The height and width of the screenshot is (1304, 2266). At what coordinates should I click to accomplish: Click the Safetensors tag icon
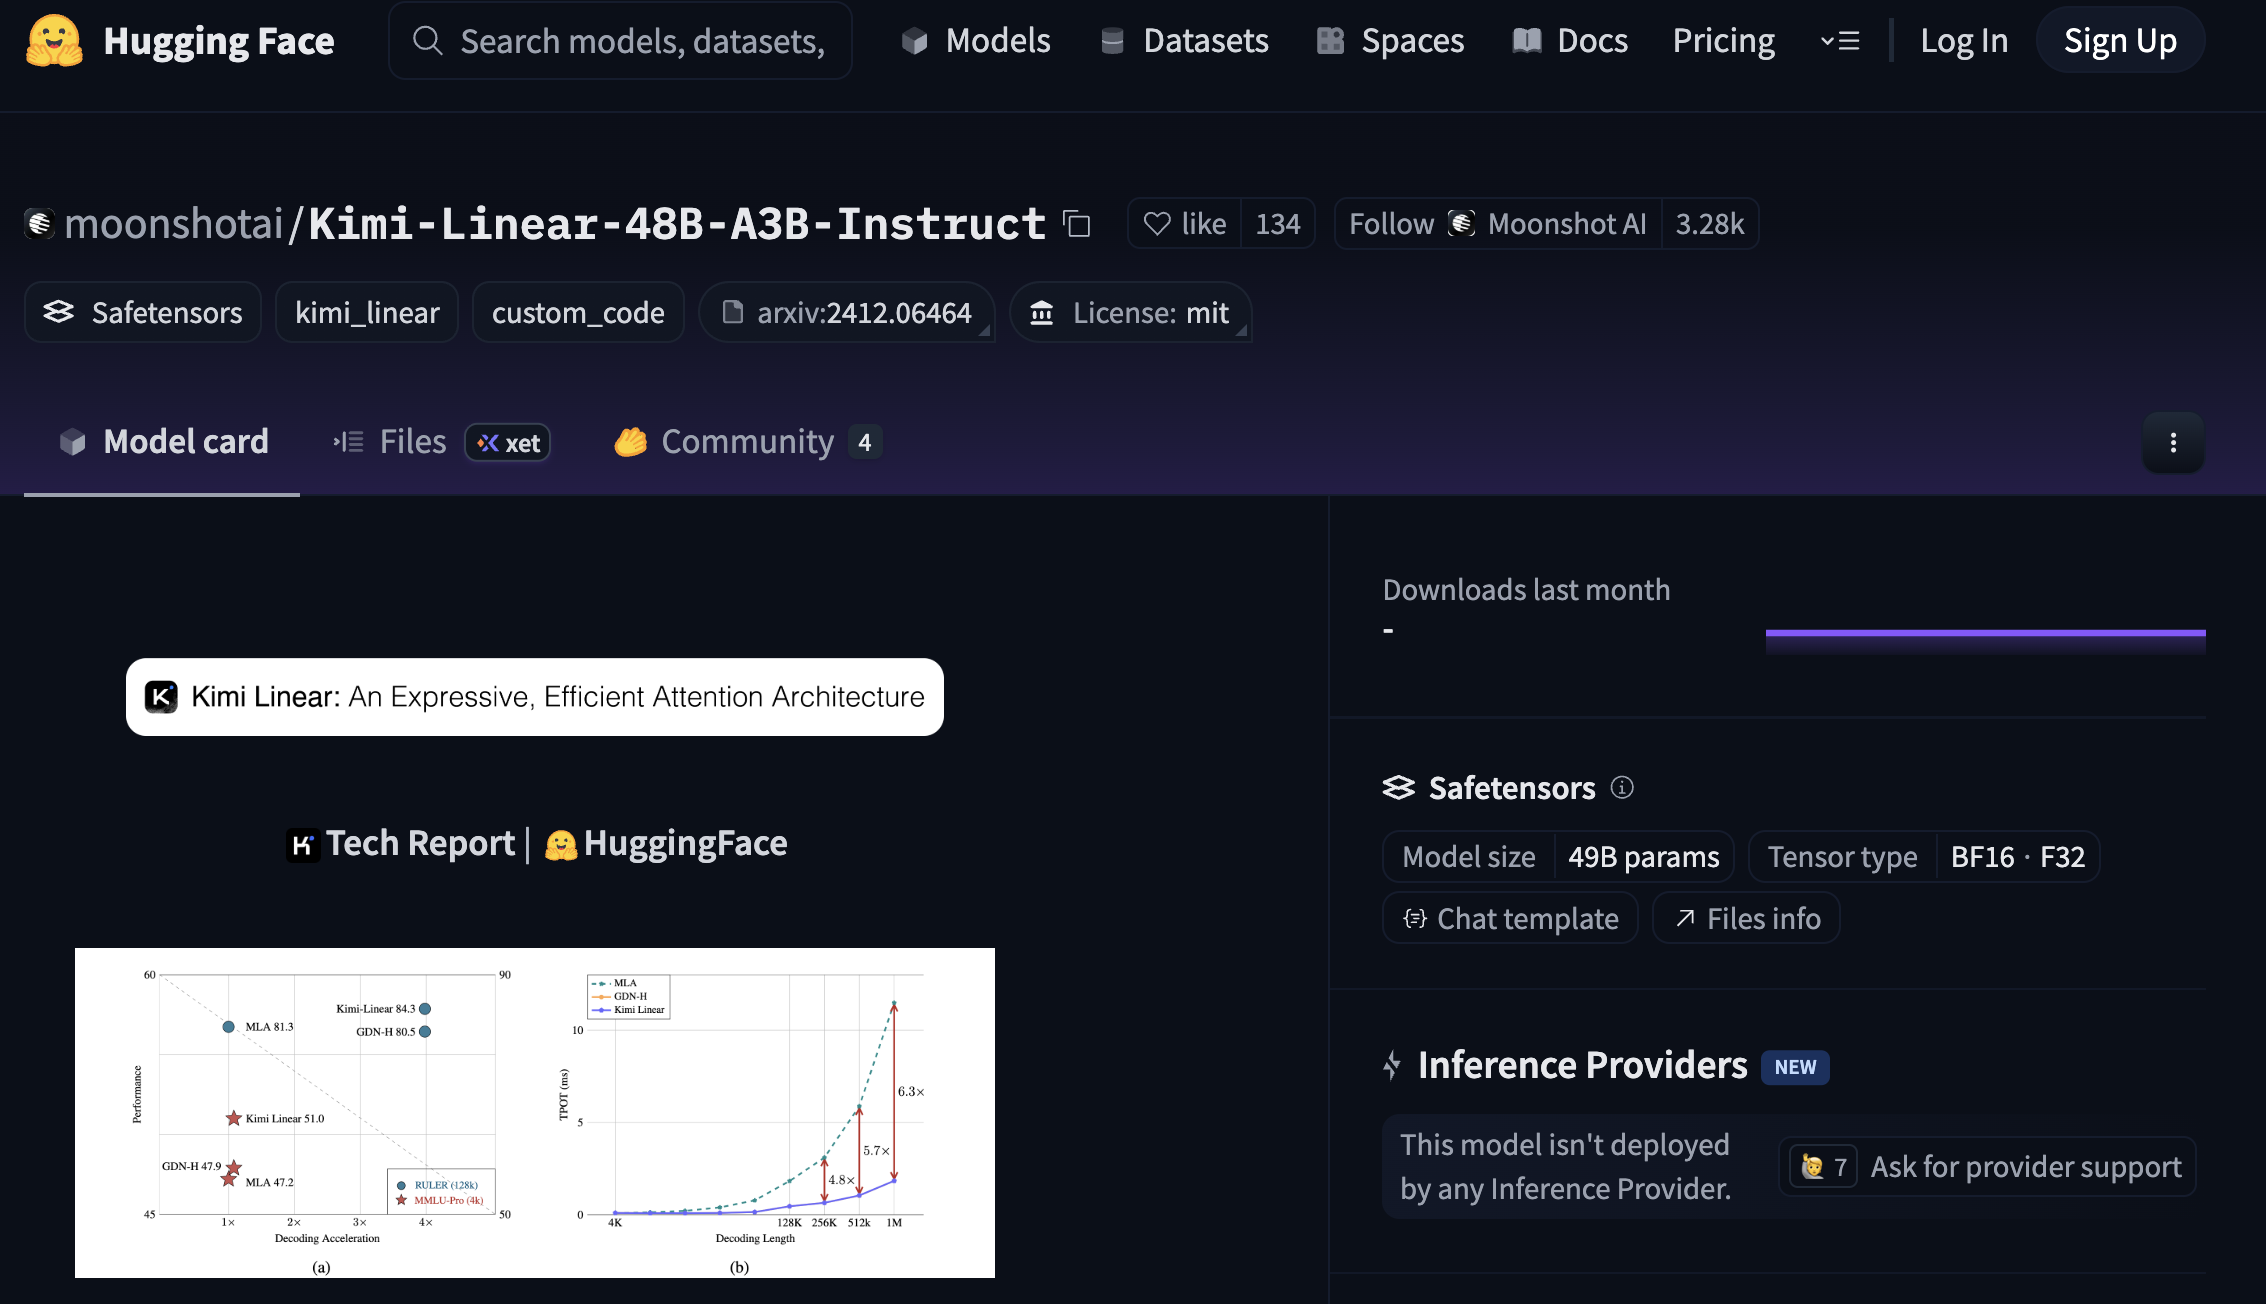59,313
